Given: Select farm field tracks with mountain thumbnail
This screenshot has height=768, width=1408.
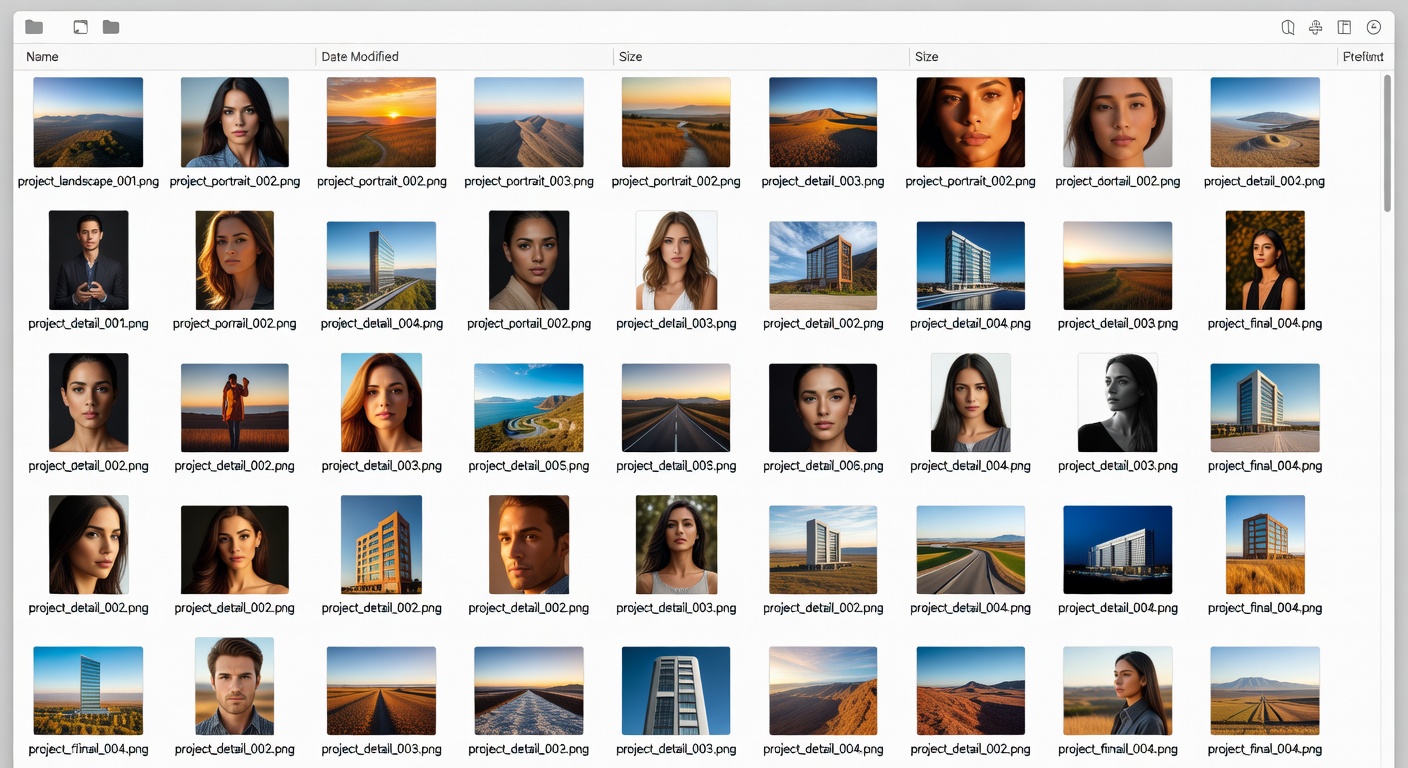Looking at the screenshot, I should coord(1265,691).
